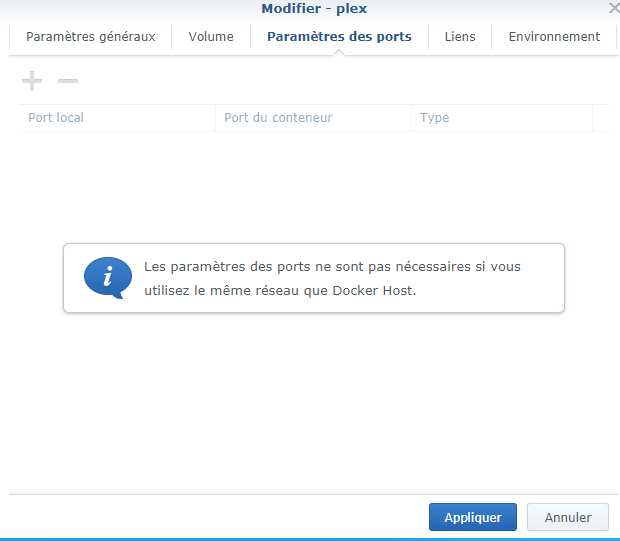This screenshot has height=541, width=620.
Task: Click the Port du conteneur column header
Action: pos(313,118)
